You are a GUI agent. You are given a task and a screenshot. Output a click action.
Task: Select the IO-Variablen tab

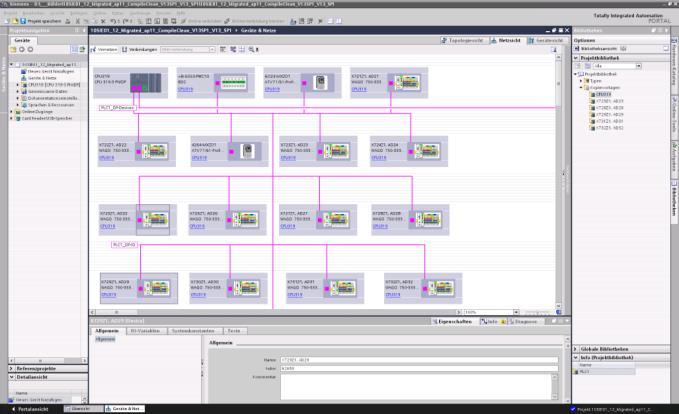click(x=145, y=330)
